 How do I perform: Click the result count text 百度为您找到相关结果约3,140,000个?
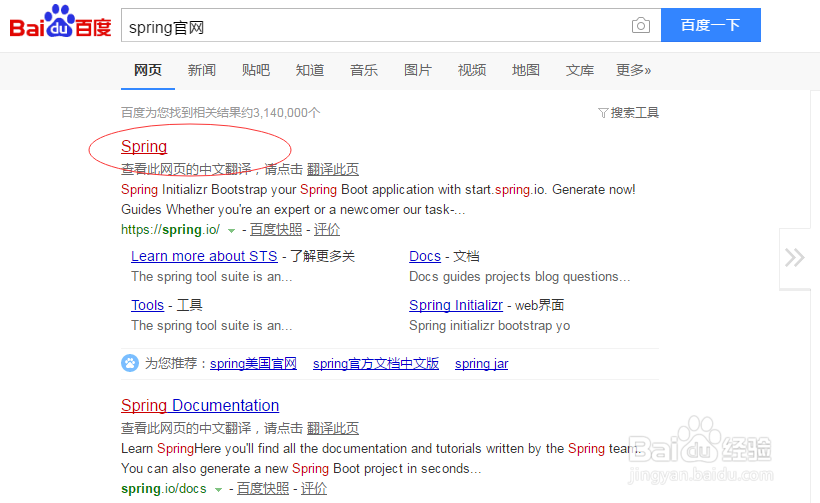pos(221,113)
